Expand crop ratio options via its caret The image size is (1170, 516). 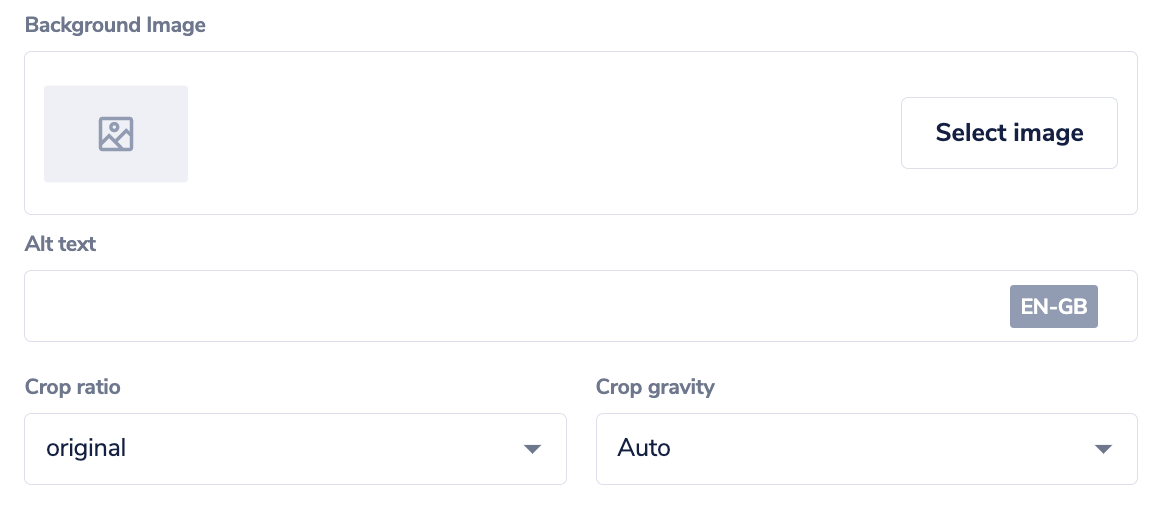click(x=533, y=449)
